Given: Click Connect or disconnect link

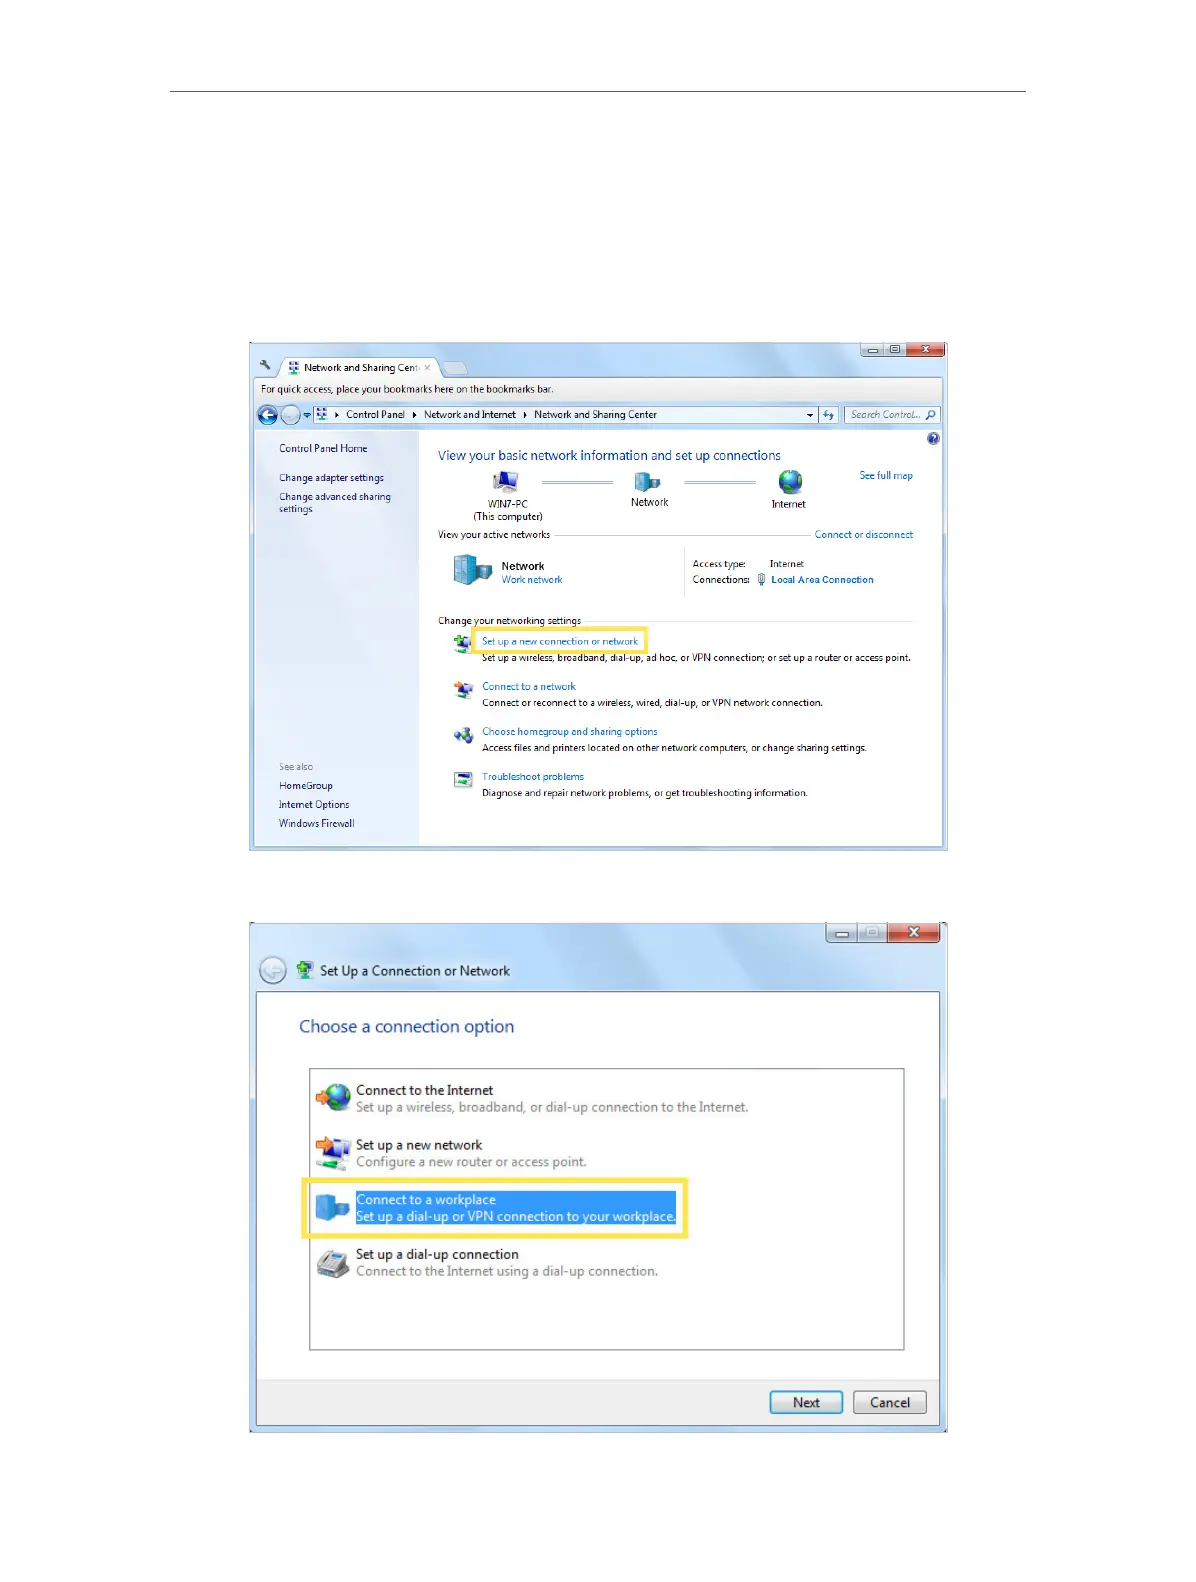Looking at the screenshot, I should pyautogui.click(x=864, y=535).
